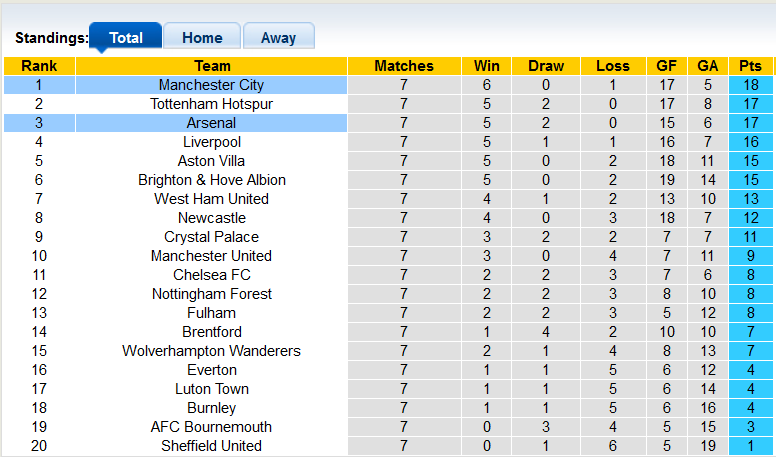Click the Rank column header
Image resolution: width=776 pixels, height=457 pixels.
(x=38, y=66)
